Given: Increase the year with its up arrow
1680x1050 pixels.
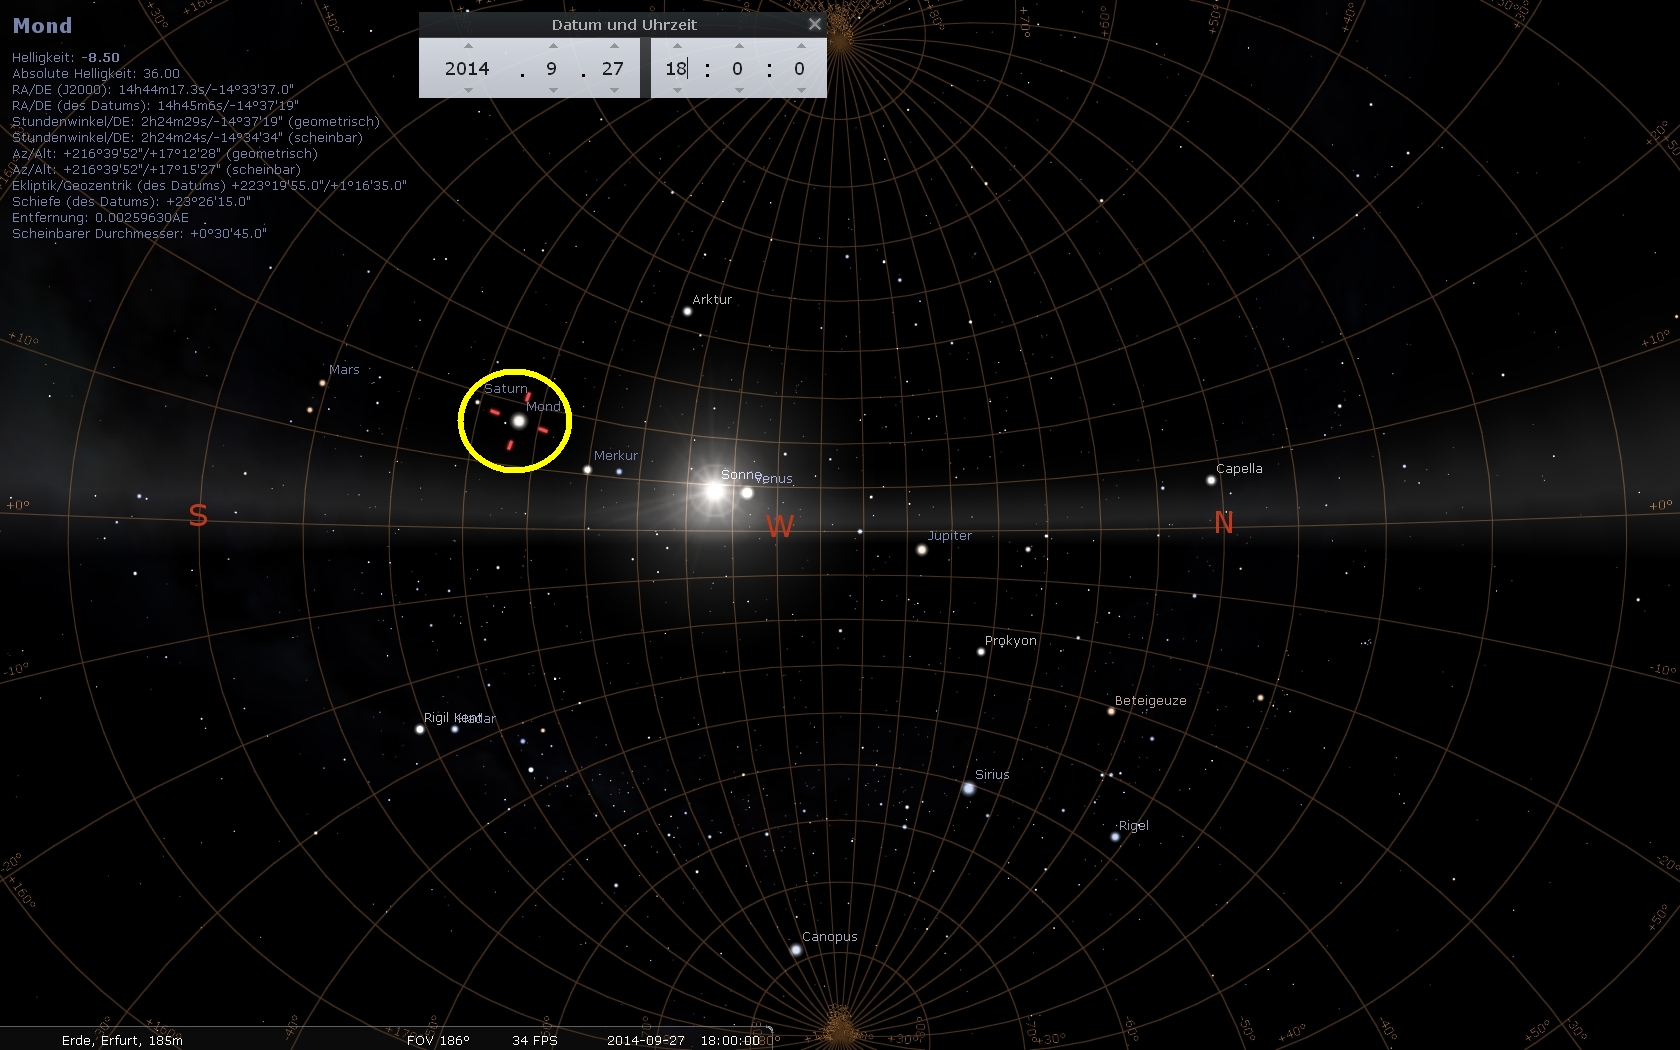Looking at the screenshot, I should click(467, 46).
